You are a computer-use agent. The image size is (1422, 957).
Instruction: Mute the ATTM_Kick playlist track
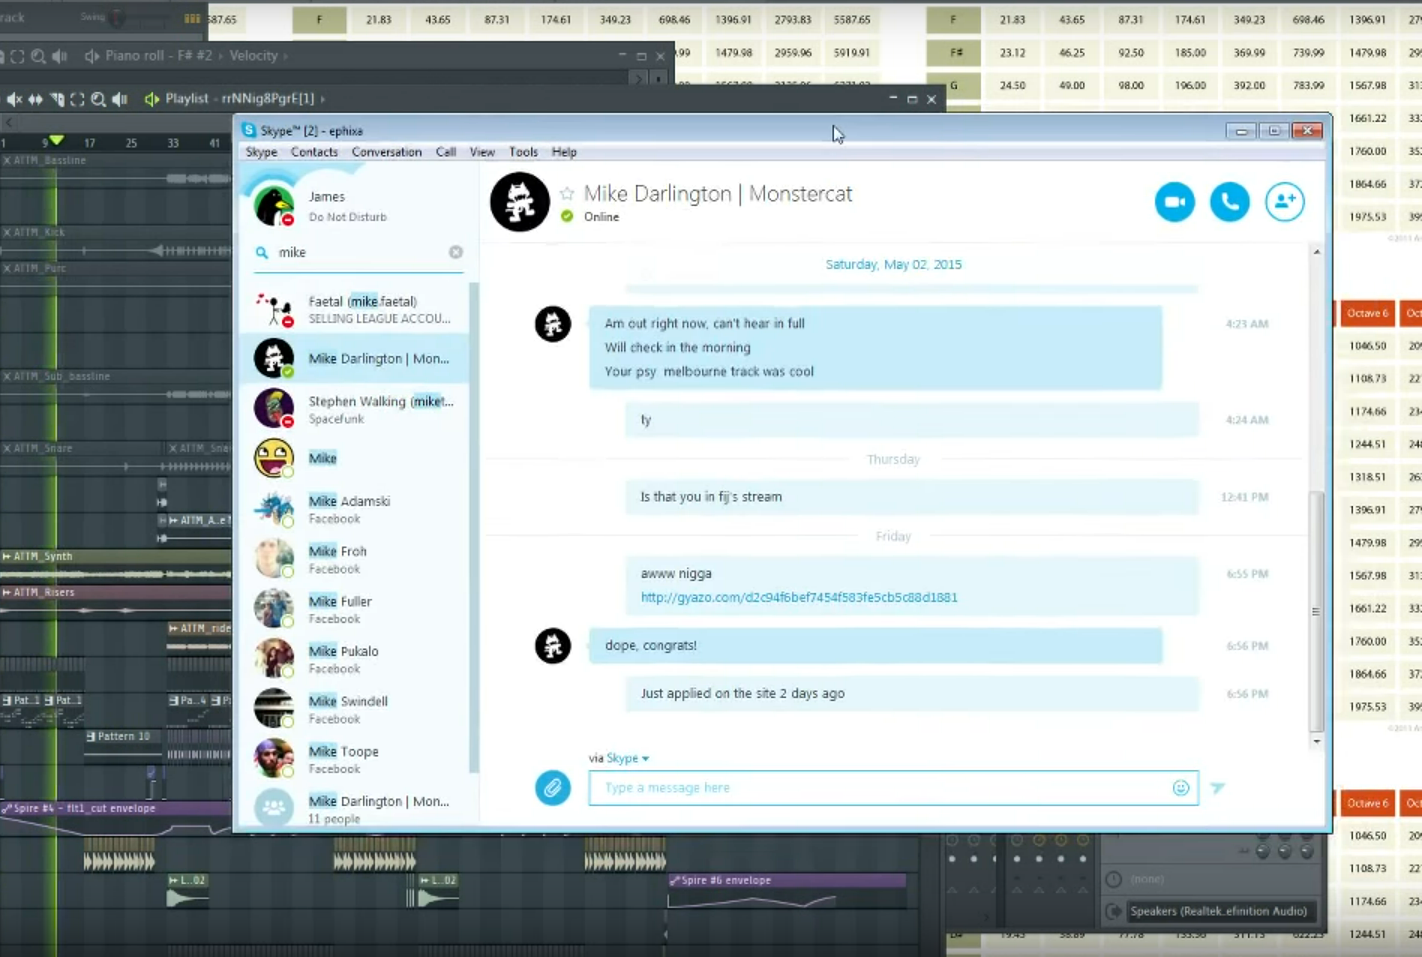[7, 232]
